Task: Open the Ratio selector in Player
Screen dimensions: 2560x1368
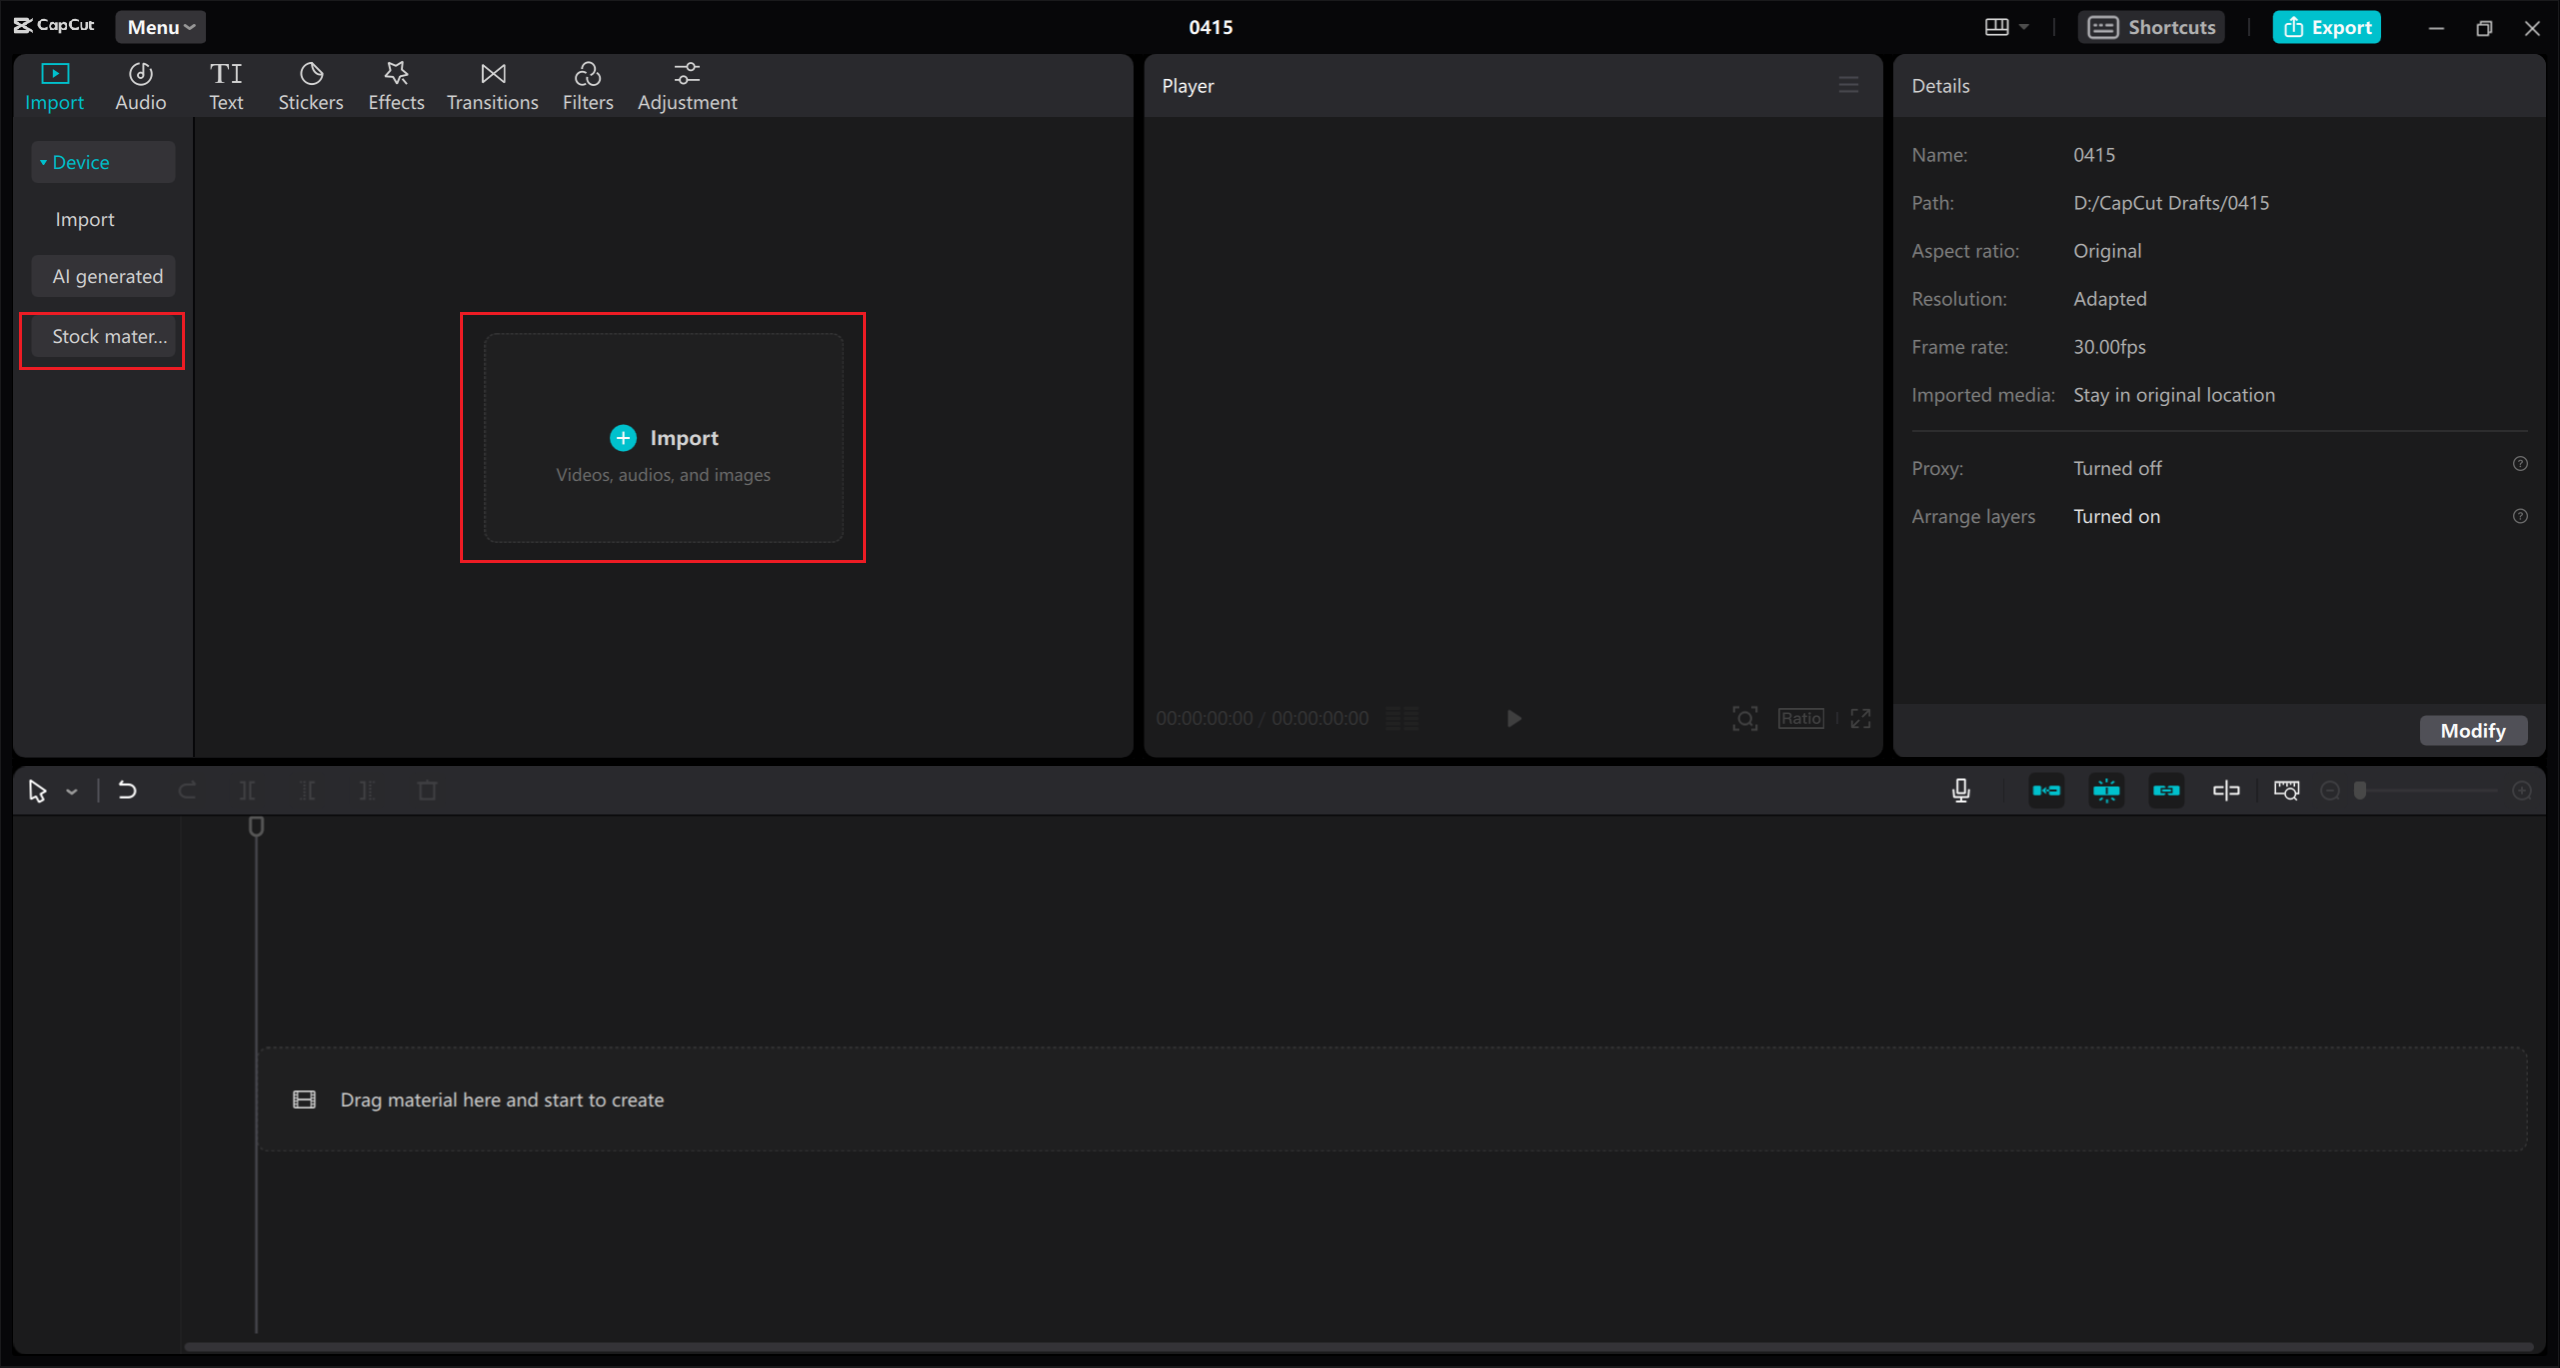Action: 1801,718
